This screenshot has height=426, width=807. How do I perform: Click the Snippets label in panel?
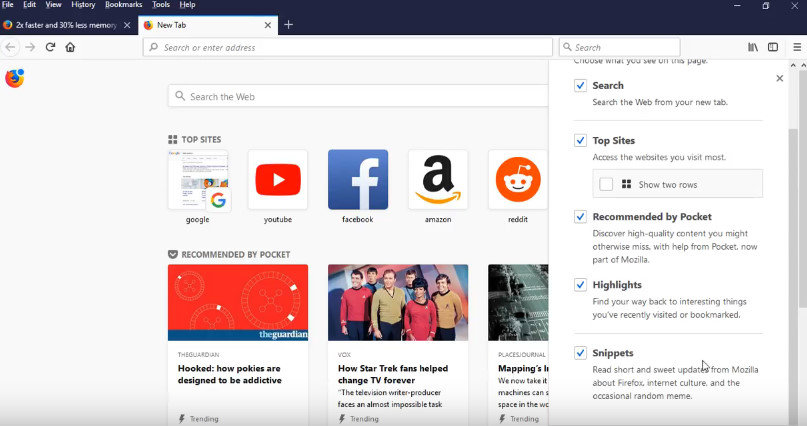point(612,353)
